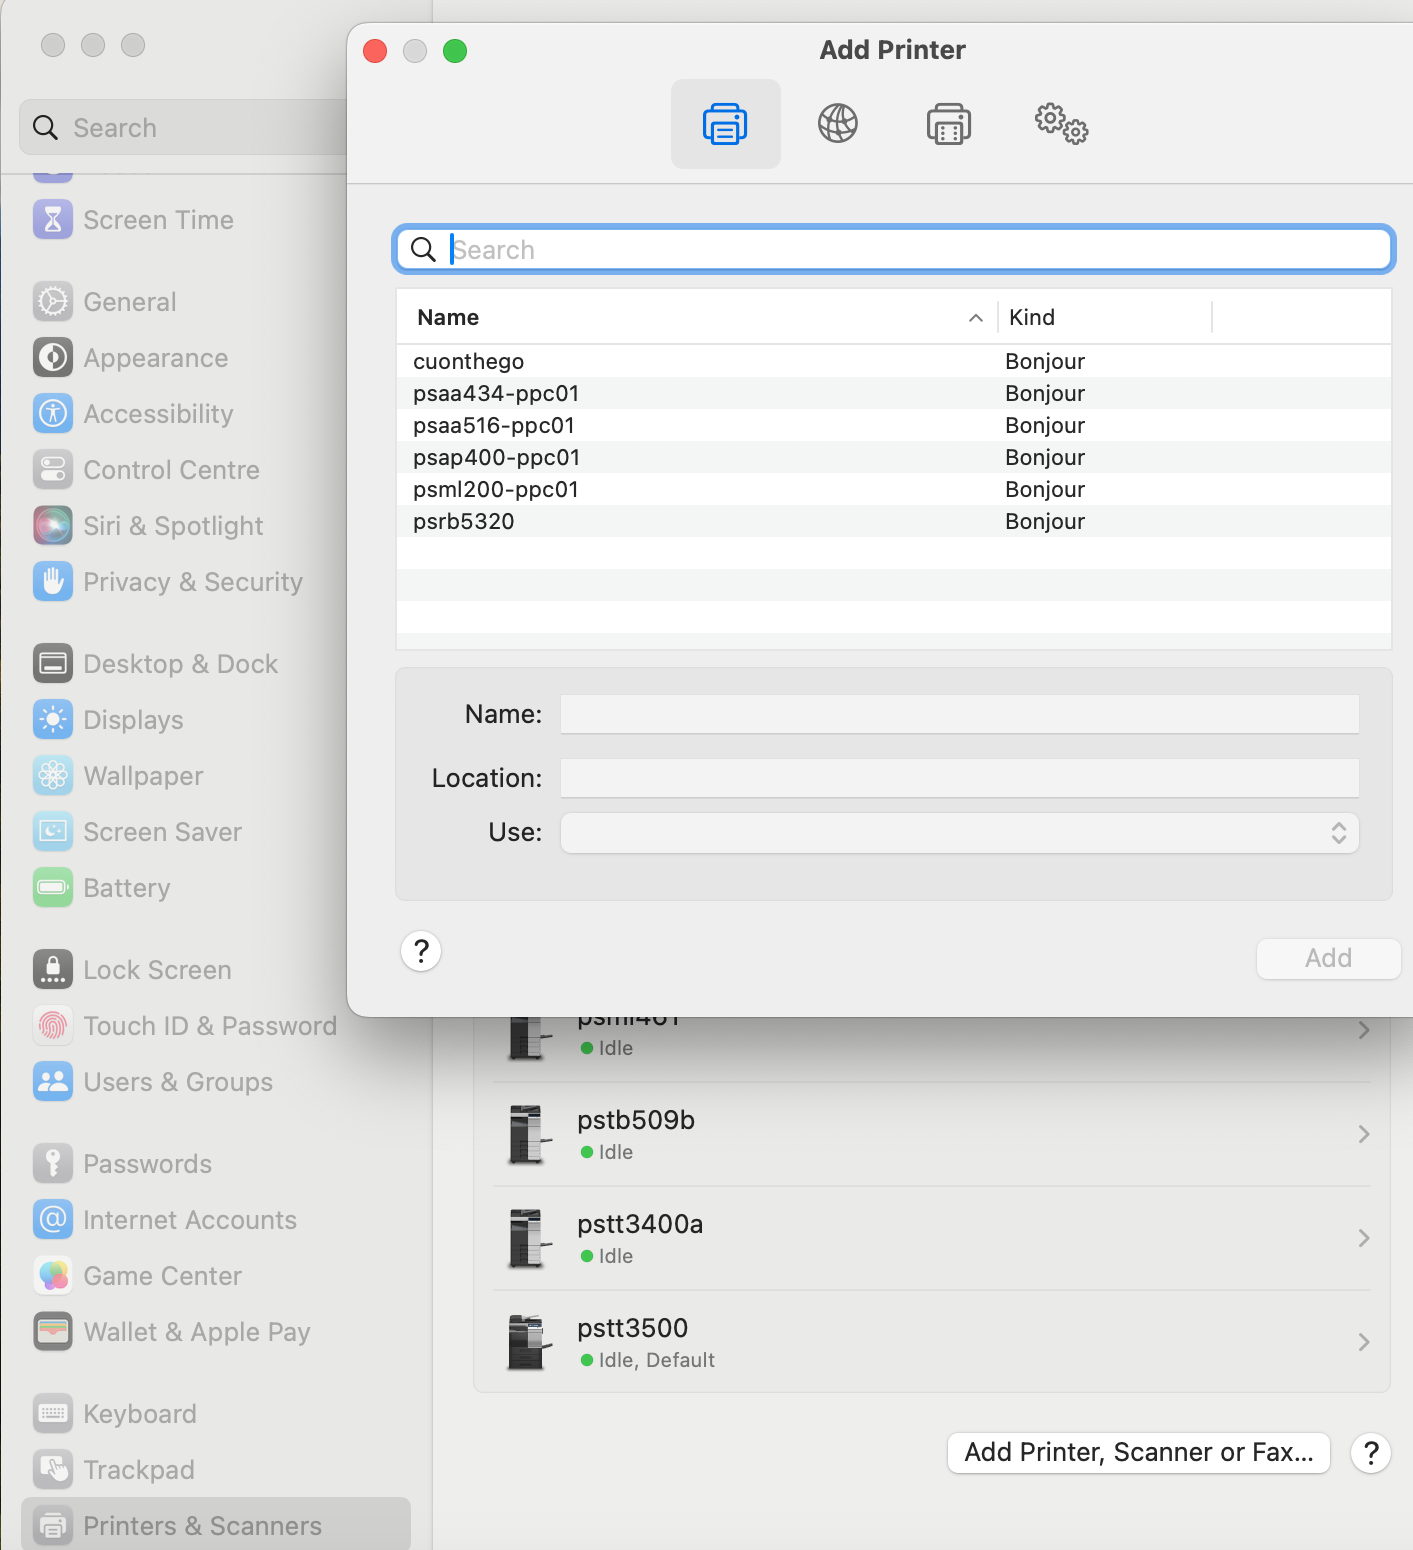The height and width of the screenshot is (1550, 1413).
Task: Switch to the IP printer globe icon
Action: click(837, 124)
